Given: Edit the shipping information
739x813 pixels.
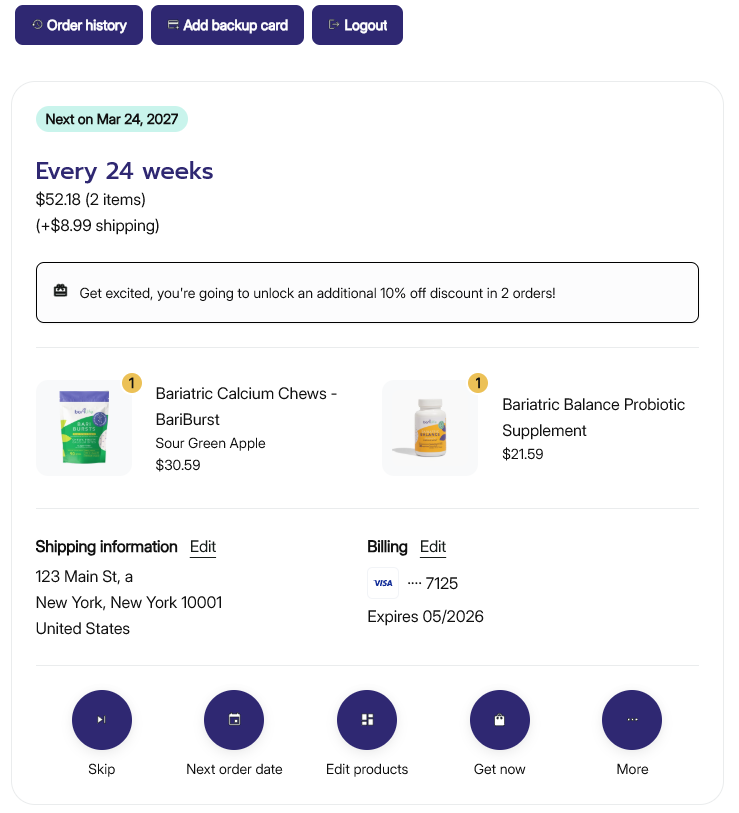Looking at the screenshot, I should [x=203, y=547].
